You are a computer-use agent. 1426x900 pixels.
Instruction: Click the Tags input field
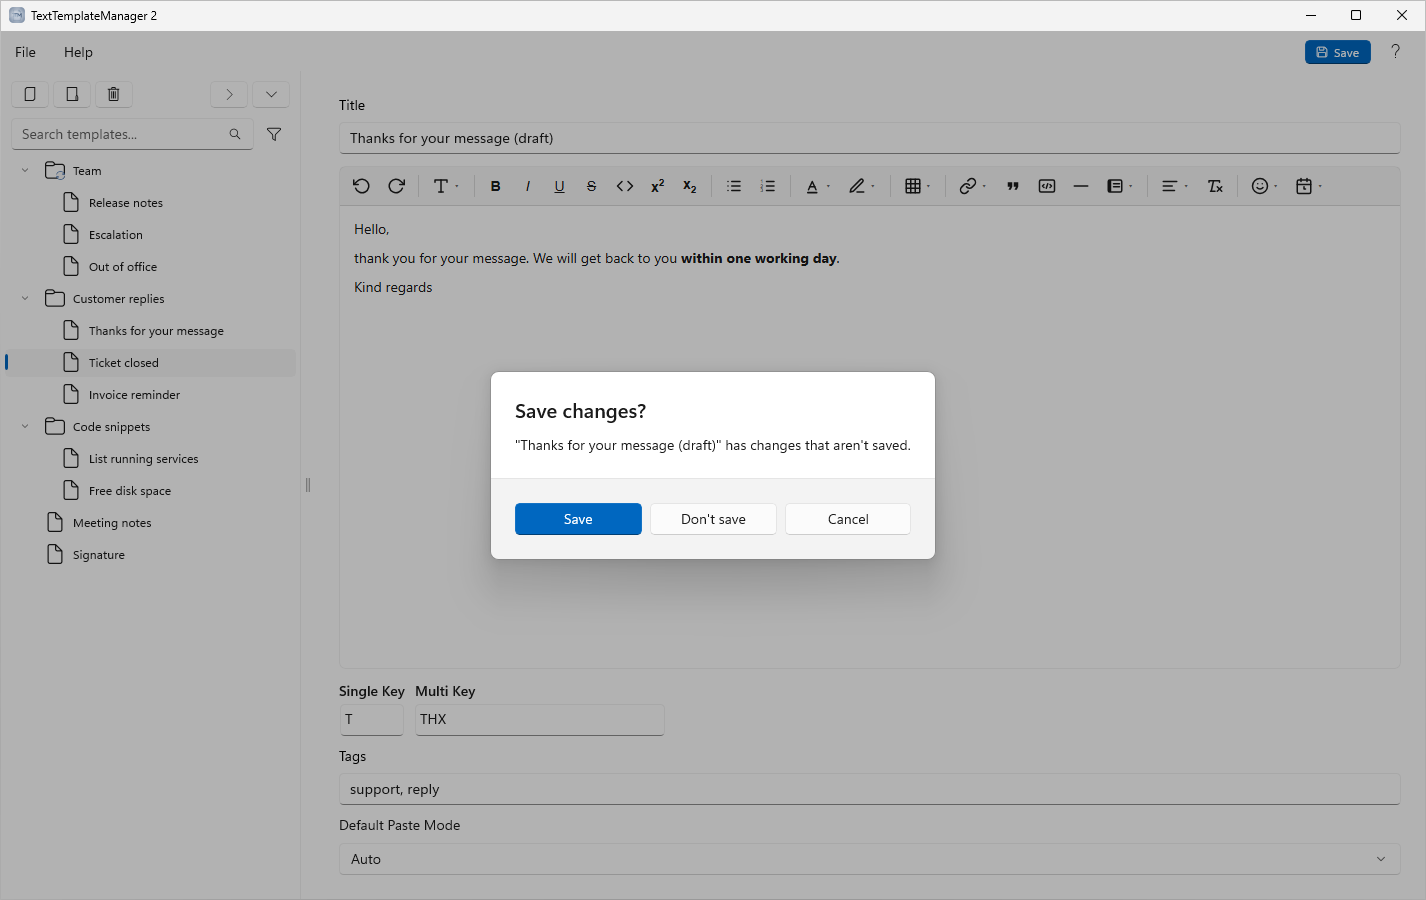(869, 789)
